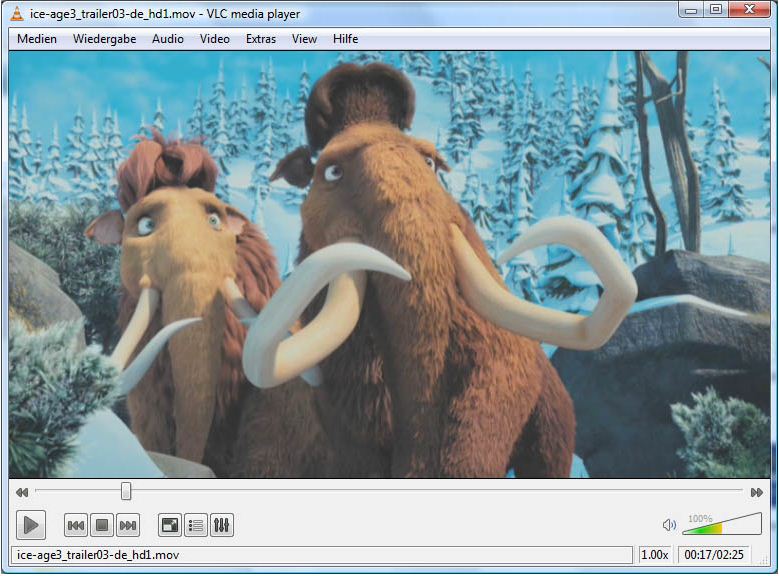
Task: Open the Wiedergabe menu
Action: pos(104,39)
